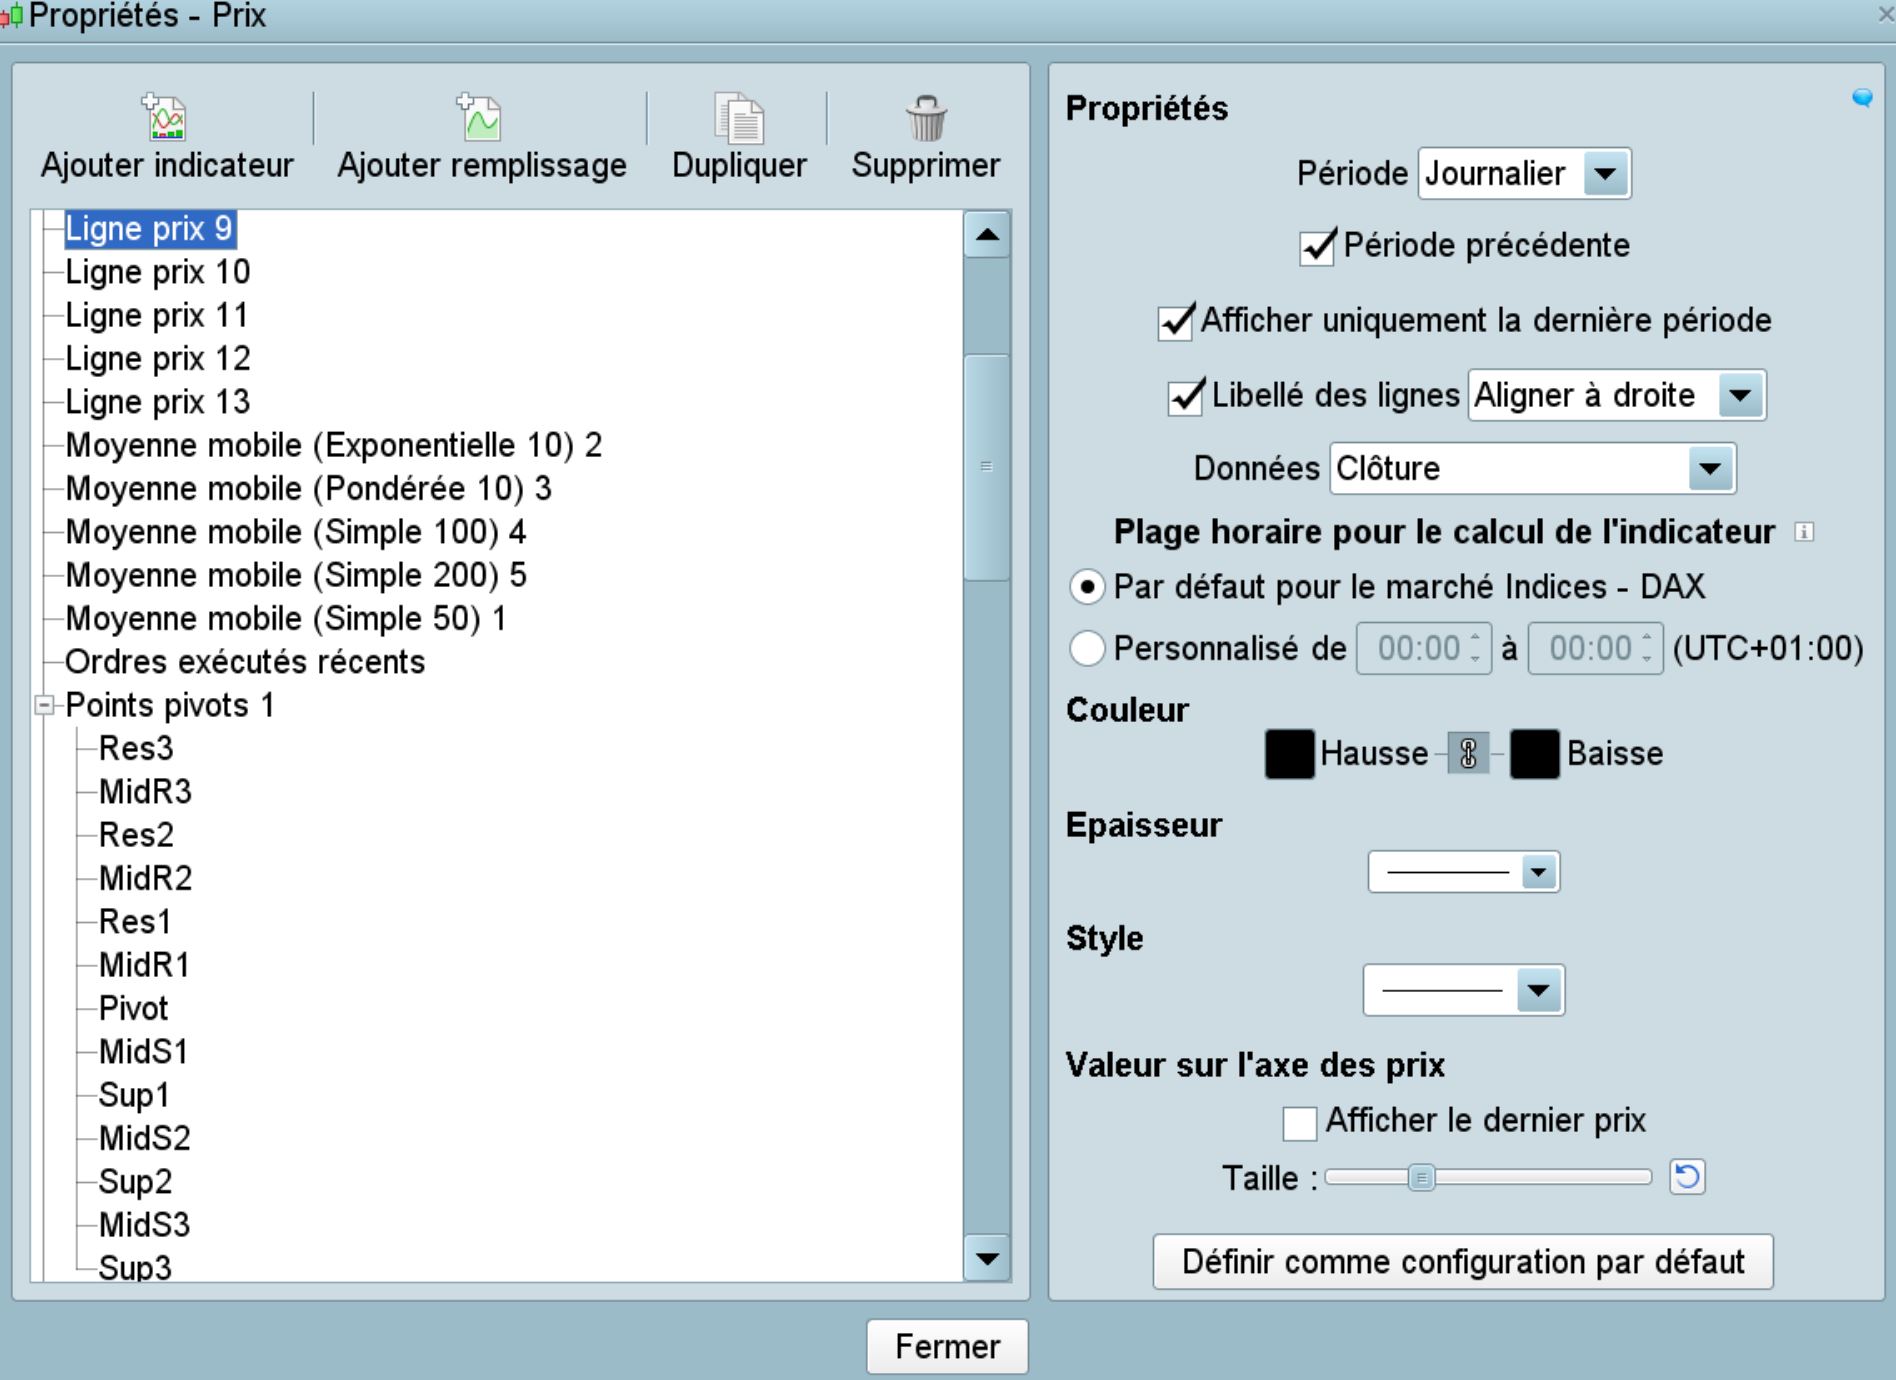Open the Période Journalier dropdown
1896x1380 pixels.
1525,174
